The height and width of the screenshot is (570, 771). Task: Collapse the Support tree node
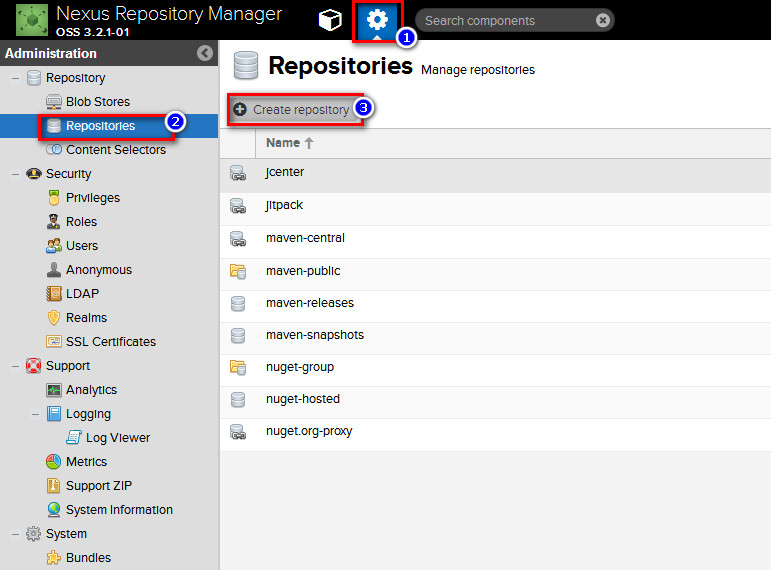(x=16, y=366)
